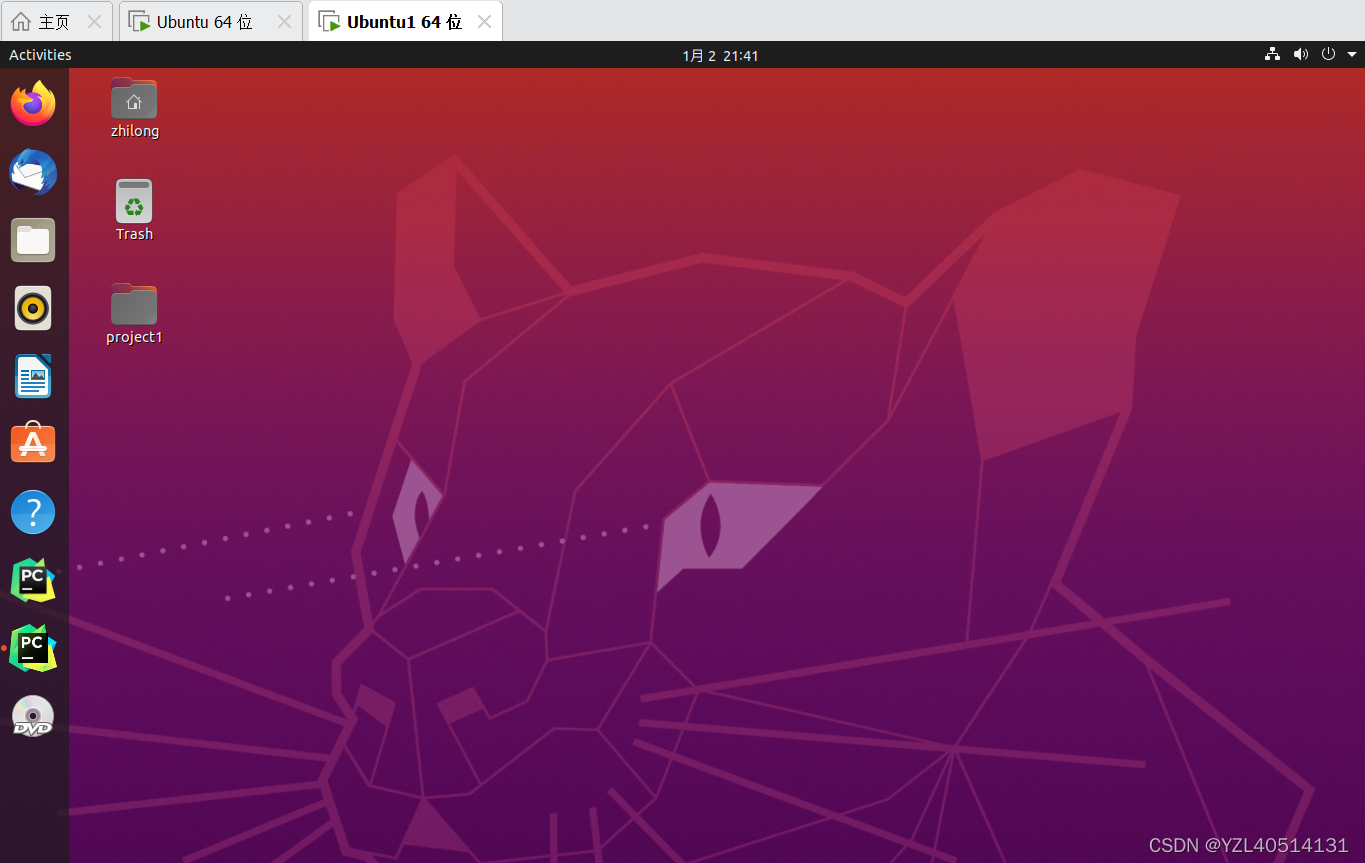Select the project1 folder on desktop

pos(134,314)
